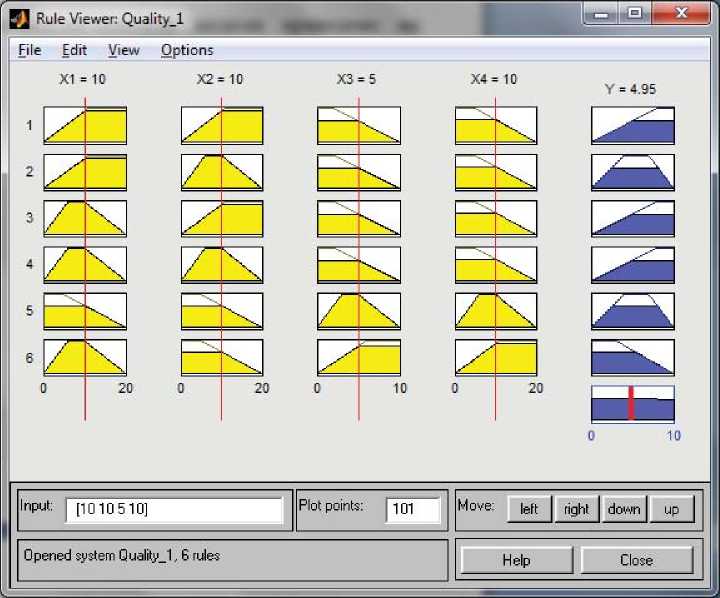
Task: Click status text 'Opened system Quality_1, 6 rules'
Action: [x=122, y=555]
